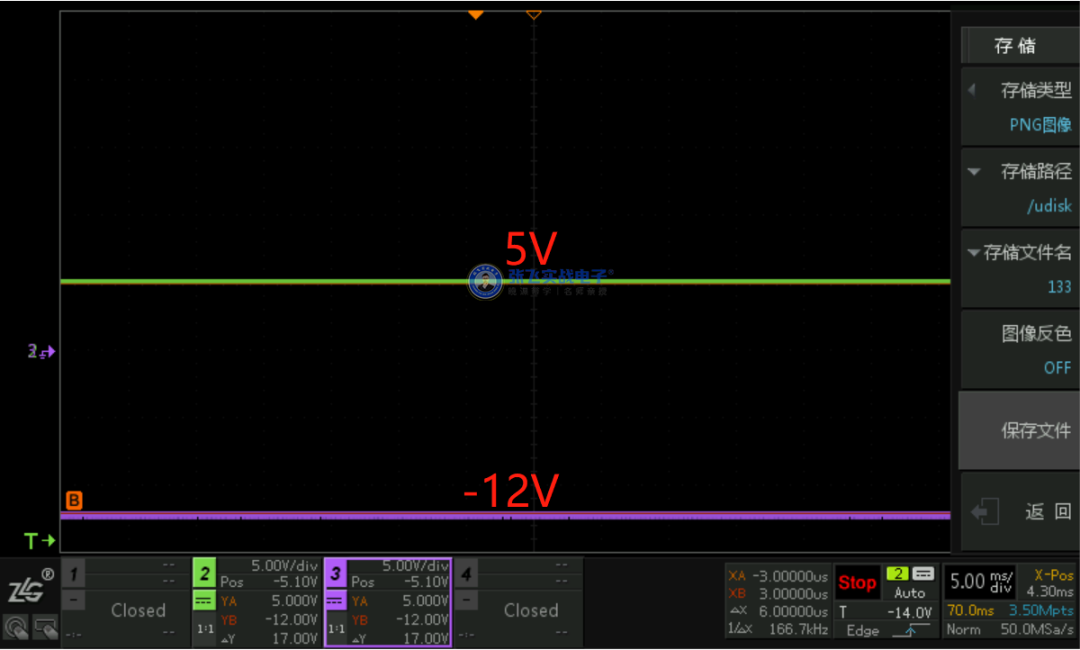Click channel 3 ΔY 17.00V reading
Viewport: 1080px width, 650px height.
[400, 638]
